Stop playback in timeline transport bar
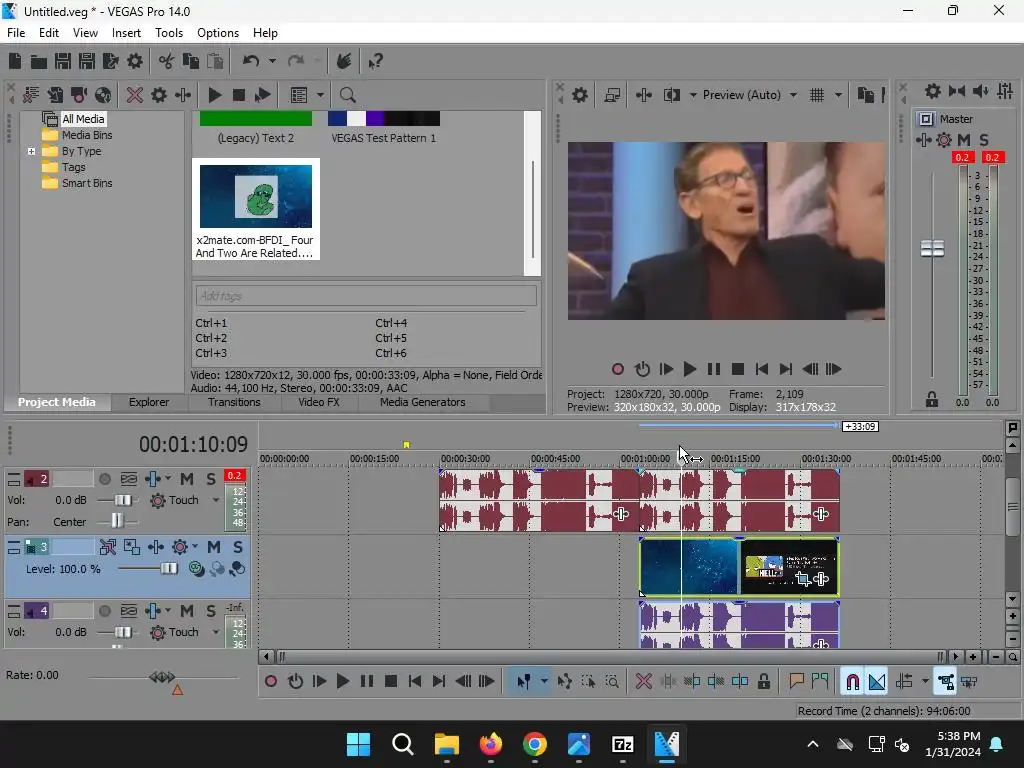Screen dimensions: 1024x768 point(391,682)
